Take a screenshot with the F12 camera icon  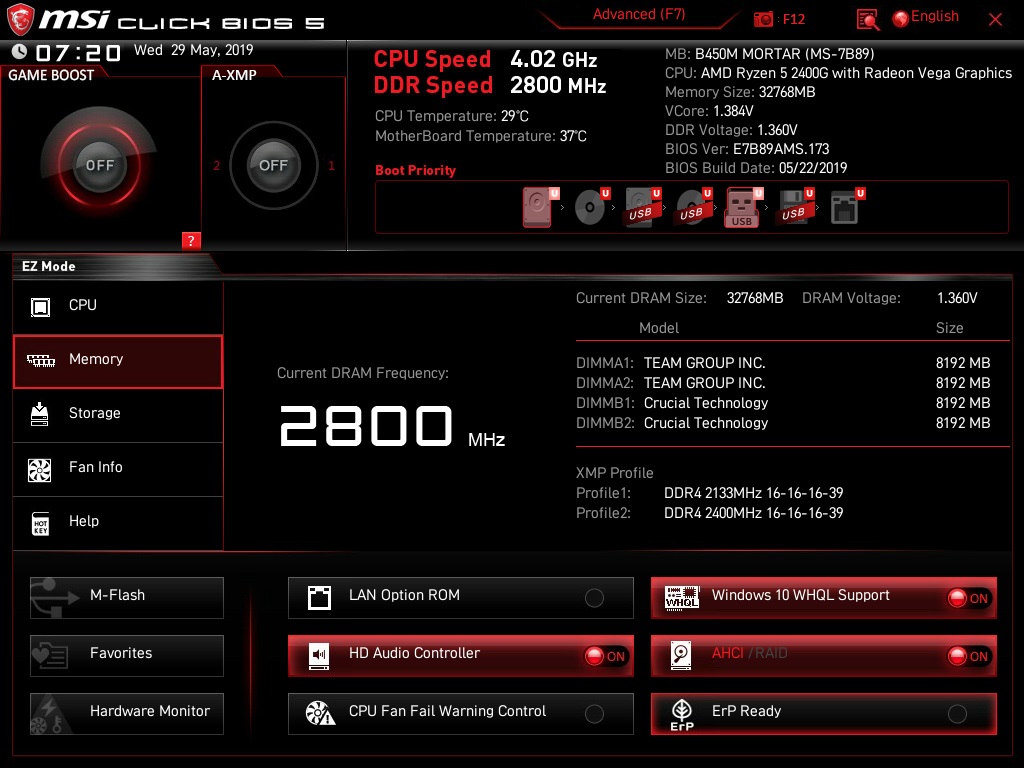763,19
